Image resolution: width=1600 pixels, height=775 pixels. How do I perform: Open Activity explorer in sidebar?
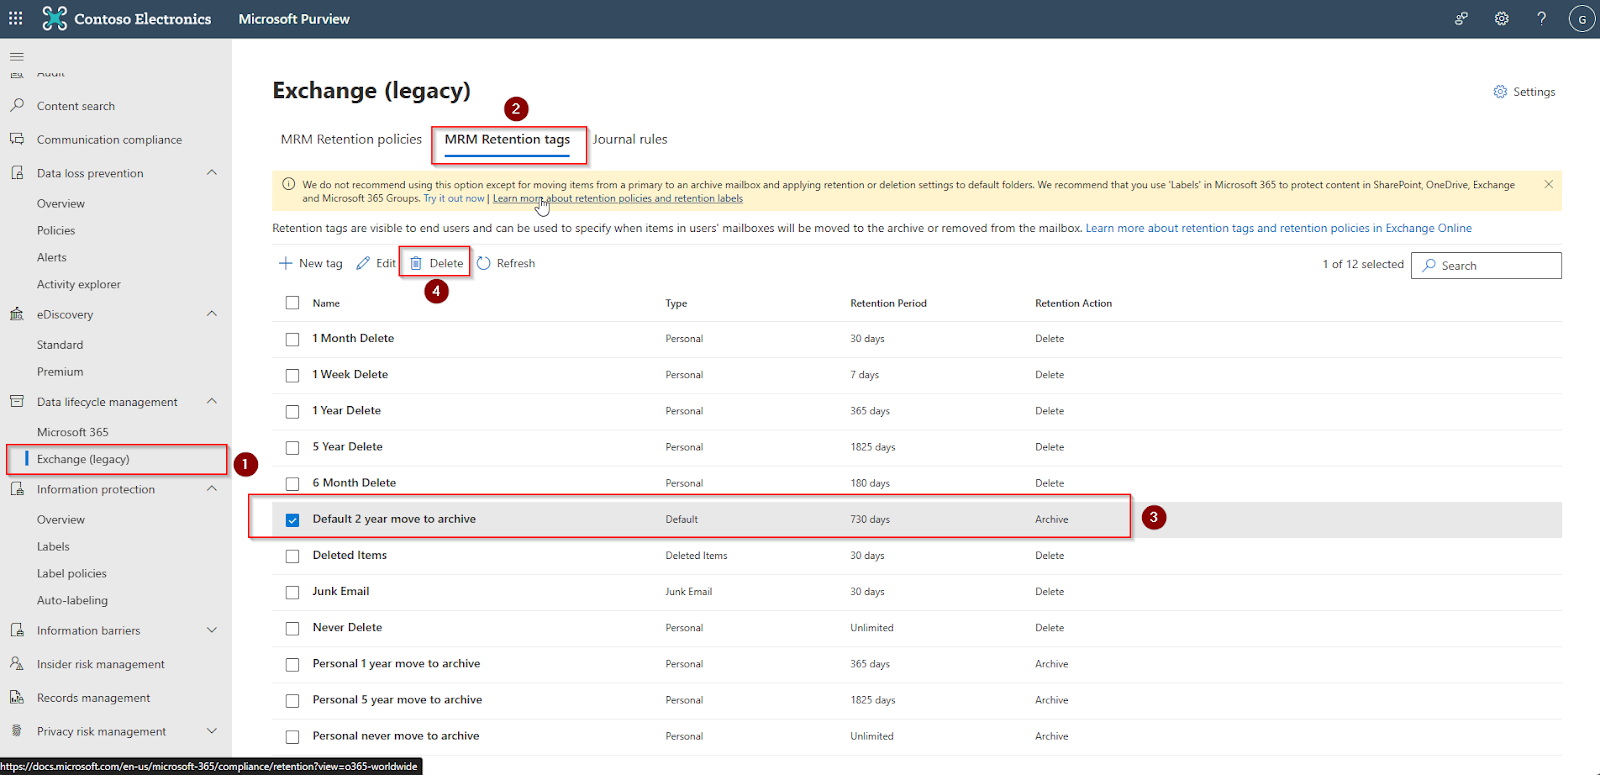click(x=78, y=284)
